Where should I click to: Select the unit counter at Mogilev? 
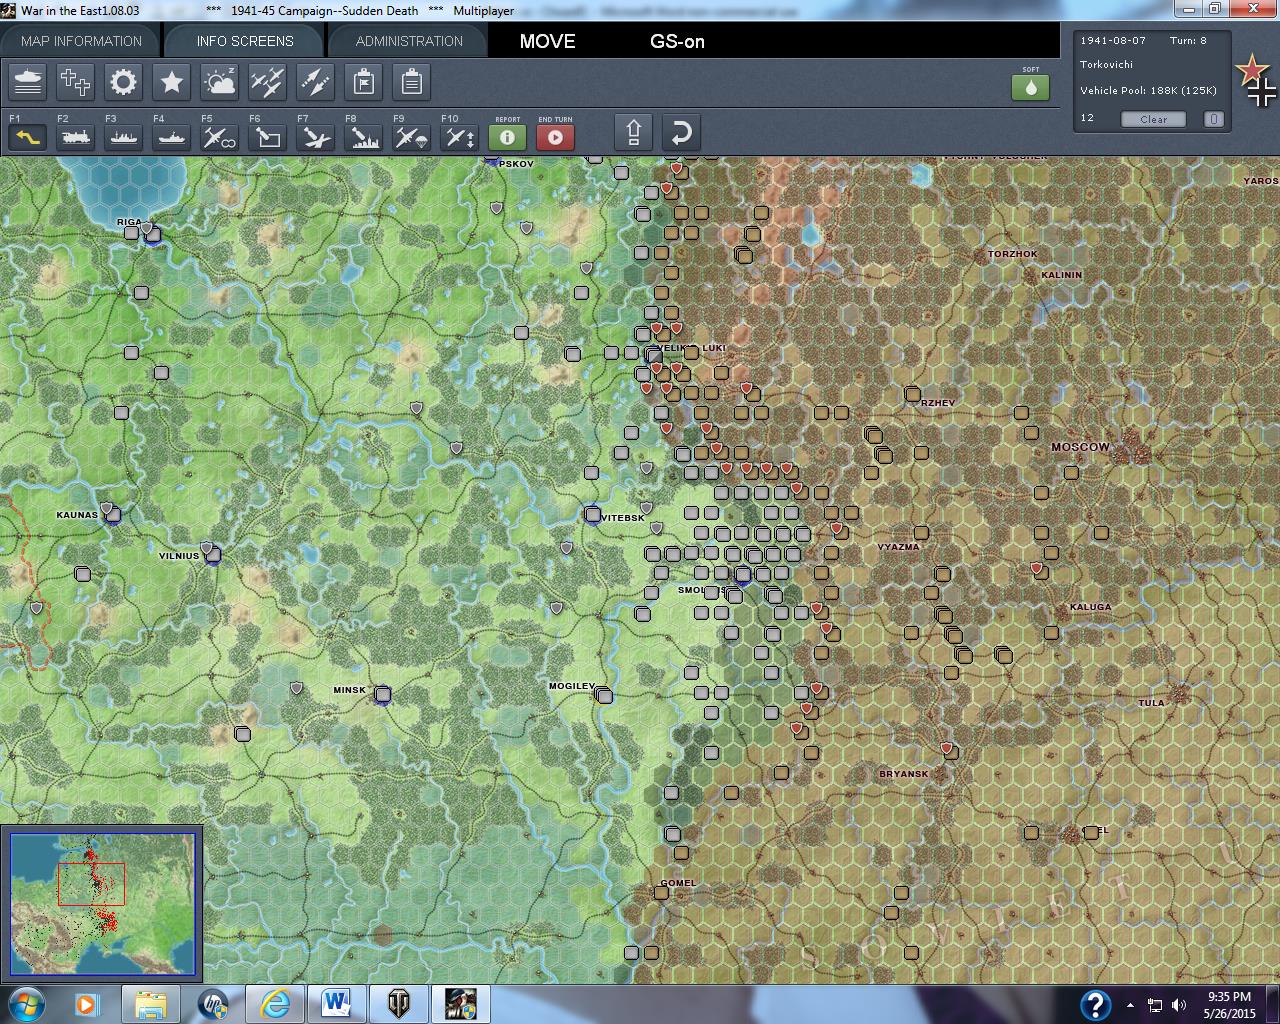point(603,694)
